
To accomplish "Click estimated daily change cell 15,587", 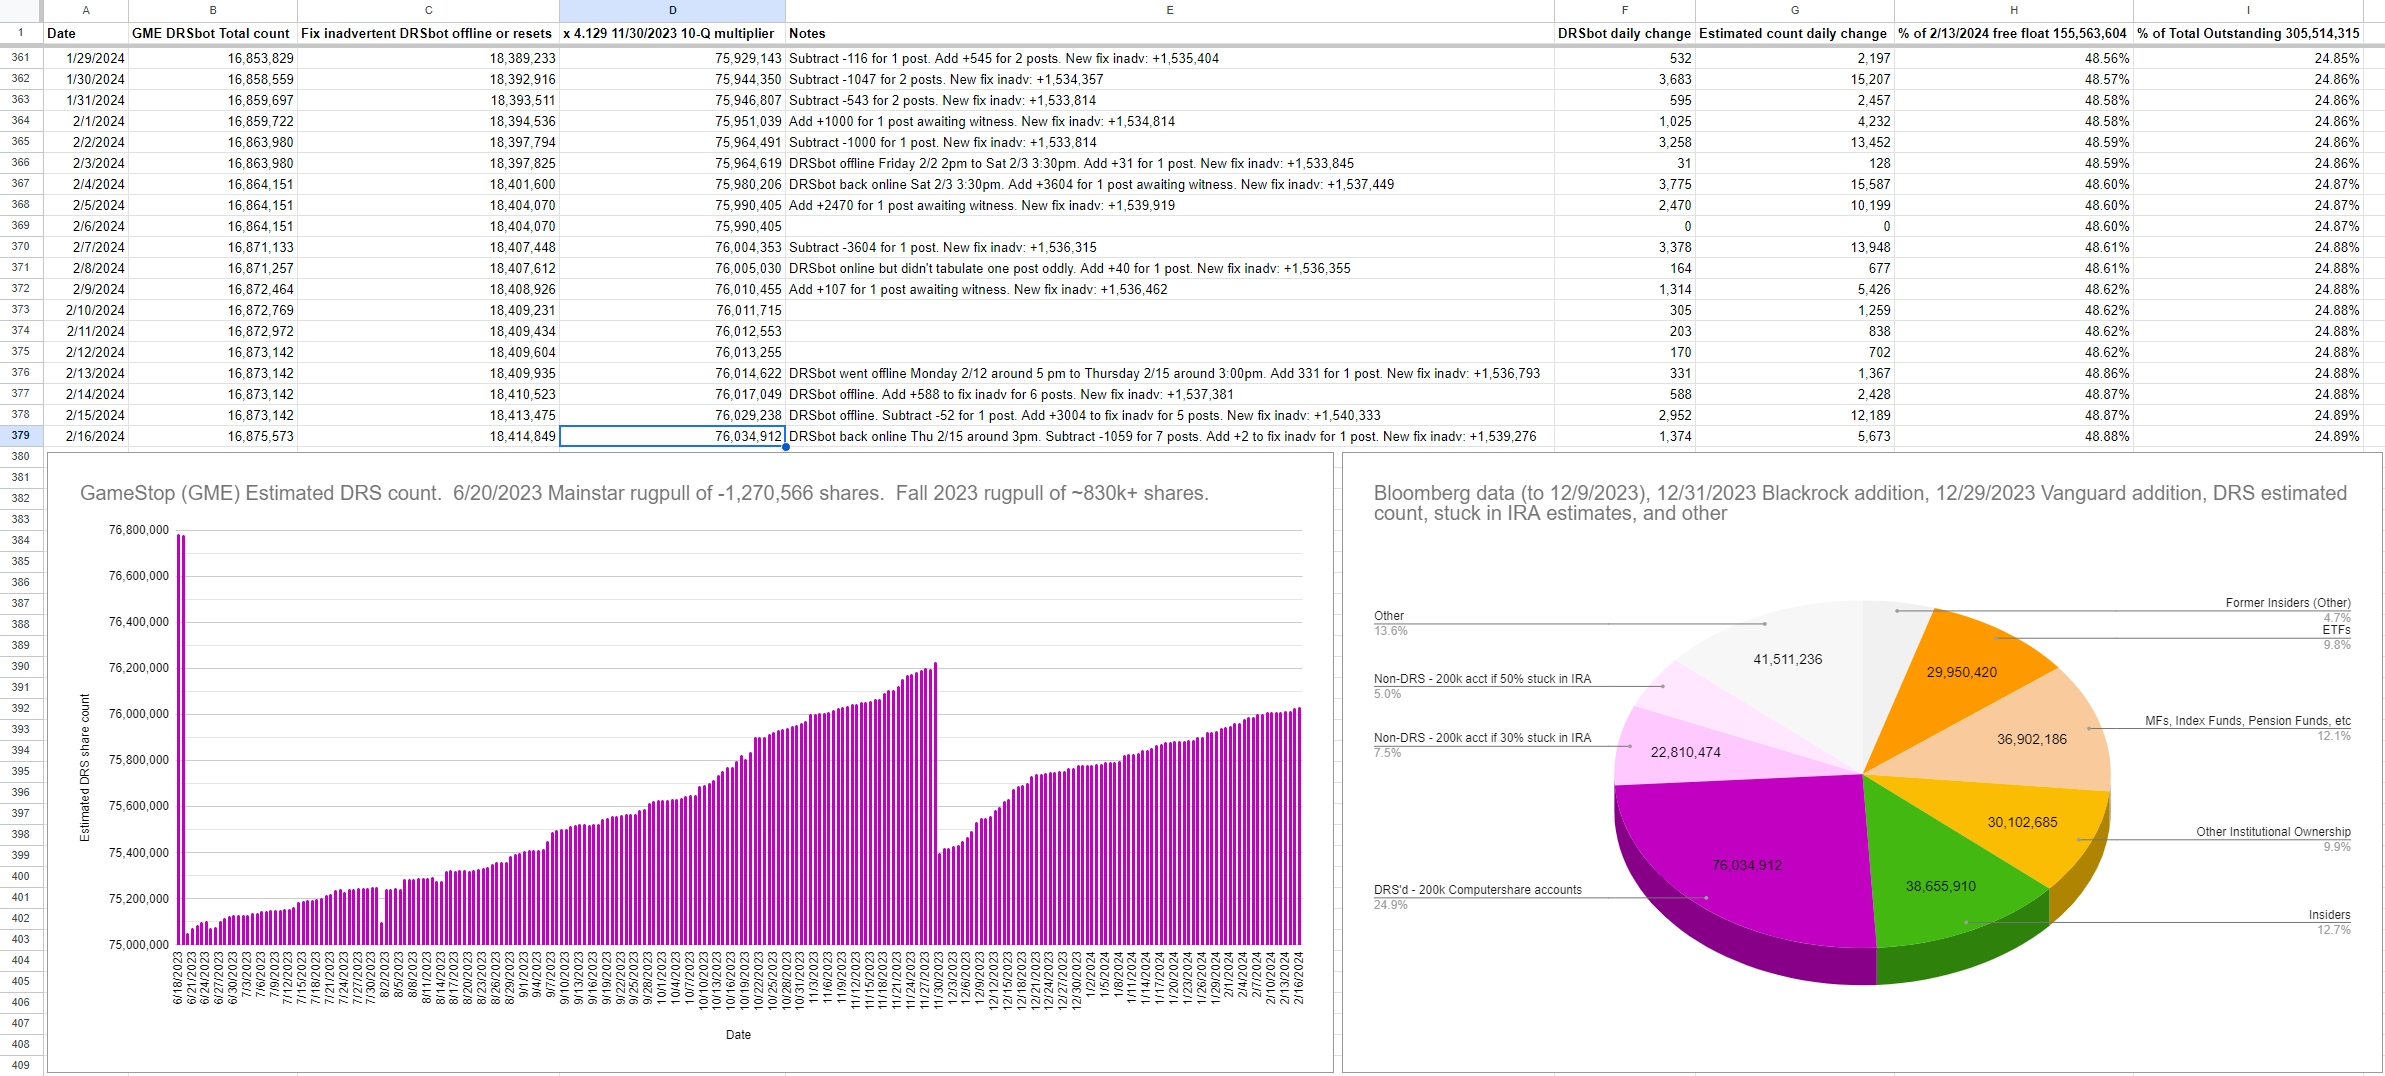I will tap(1793, 184).
